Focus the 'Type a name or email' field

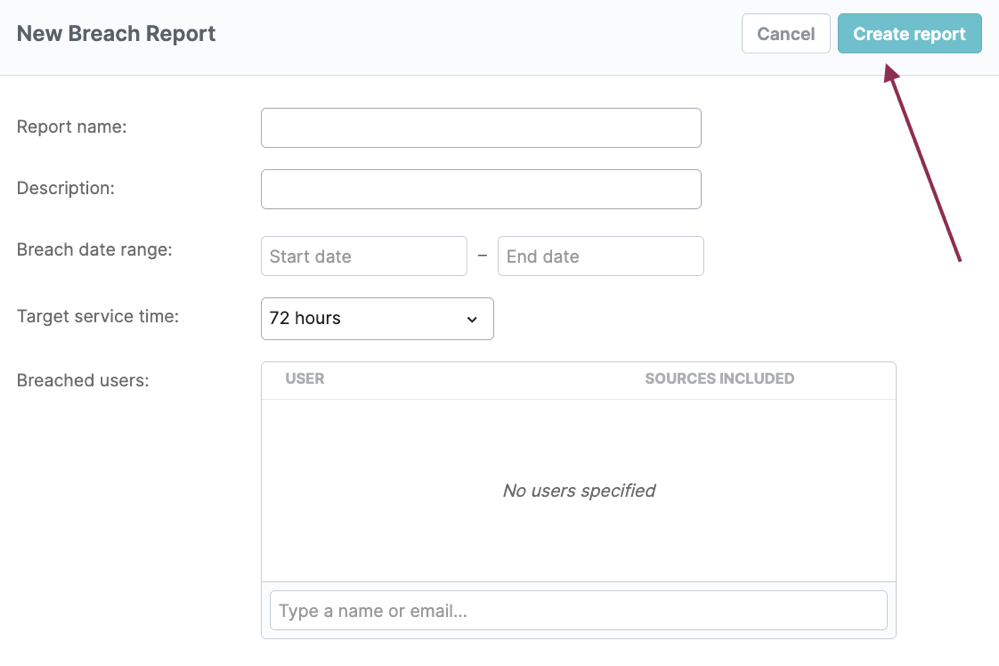[579, 611]
